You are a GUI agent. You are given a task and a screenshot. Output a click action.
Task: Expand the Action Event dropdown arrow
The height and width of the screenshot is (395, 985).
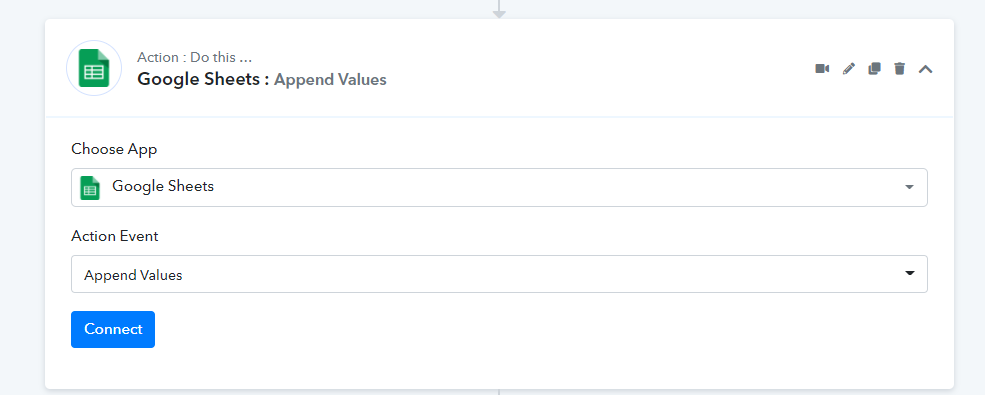pyautogui.click(x=909, y=273)
